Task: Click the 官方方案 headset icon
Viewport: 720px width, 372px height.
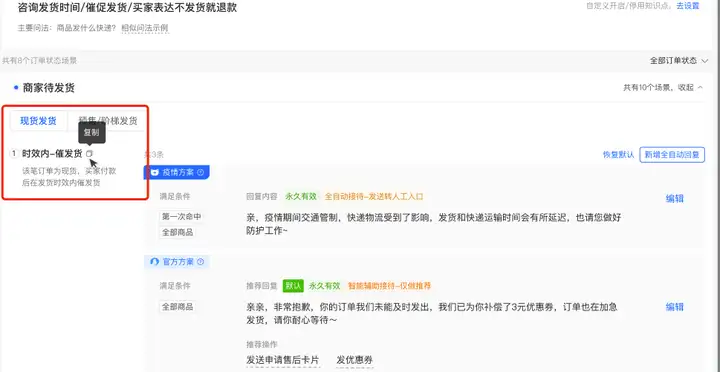Action: click(x=155, y=262)
